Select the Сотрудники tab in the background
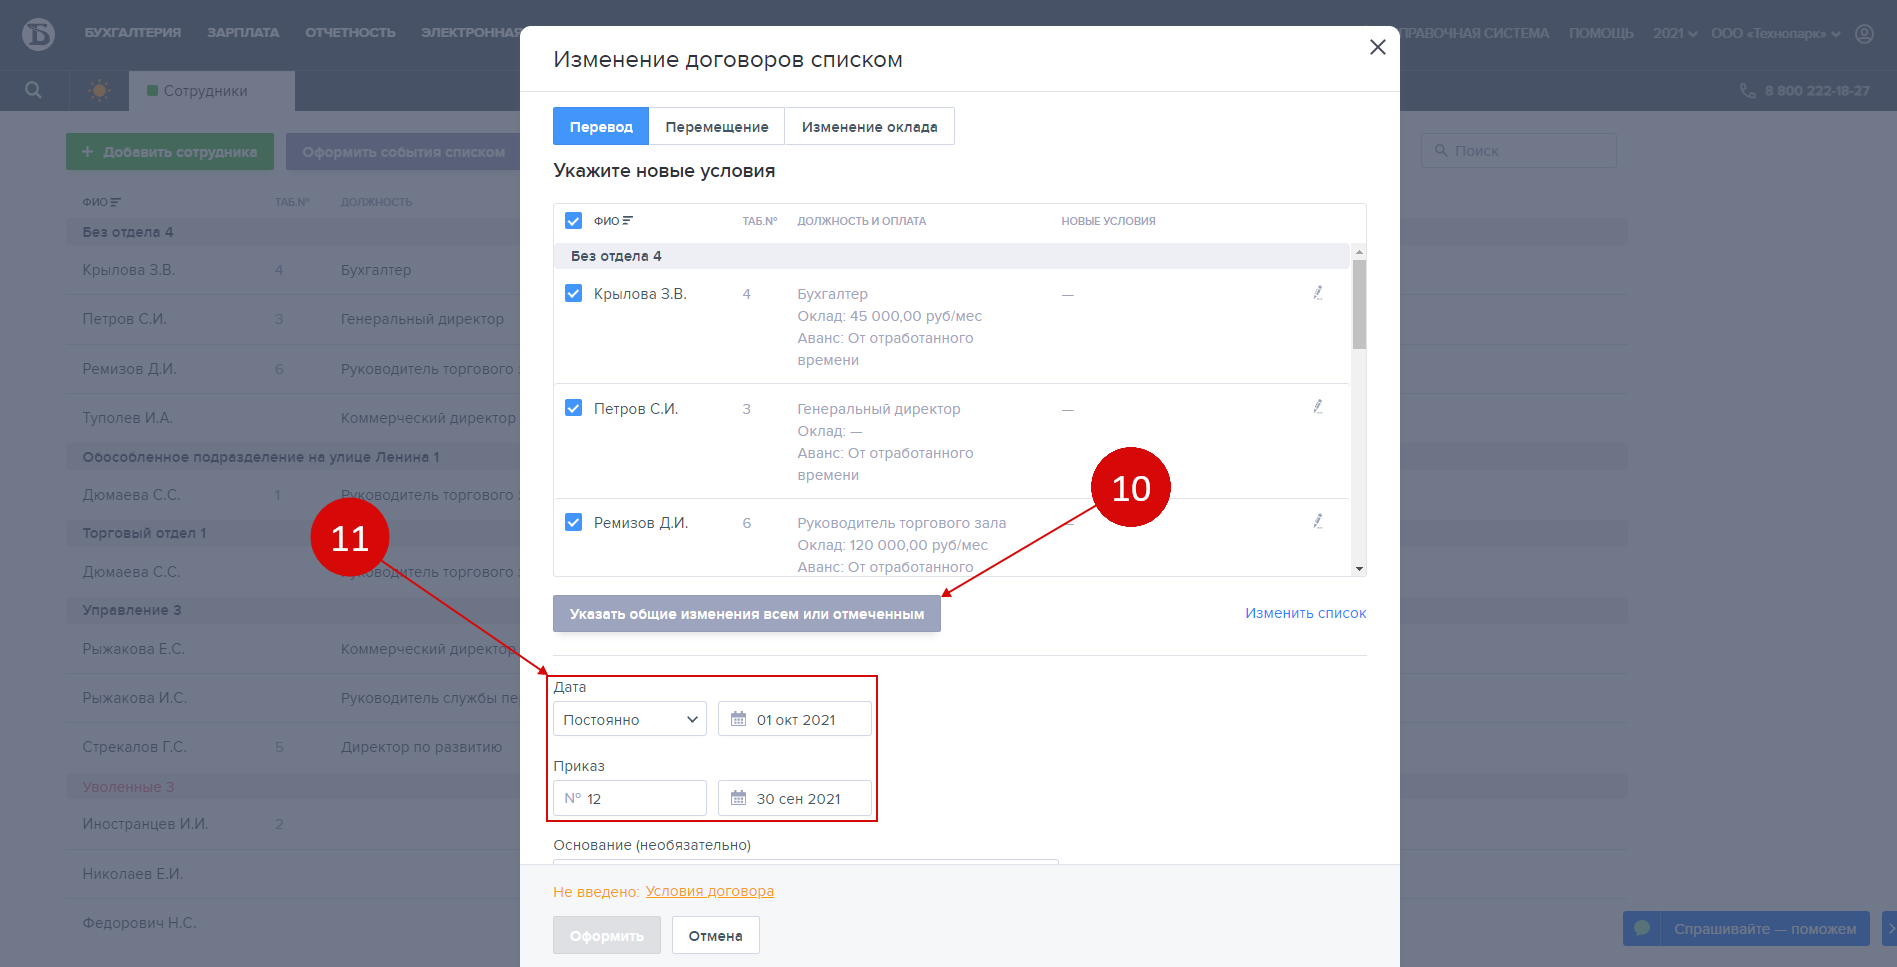This screenshot has height=967, width=1897. coord(212,90)
